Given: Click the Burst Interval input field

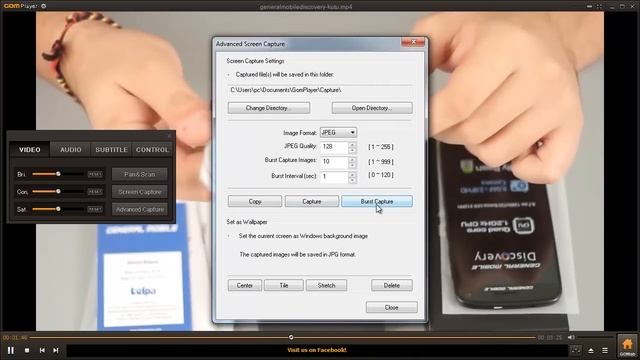Looking at the screenshot, I should point(334,177).
